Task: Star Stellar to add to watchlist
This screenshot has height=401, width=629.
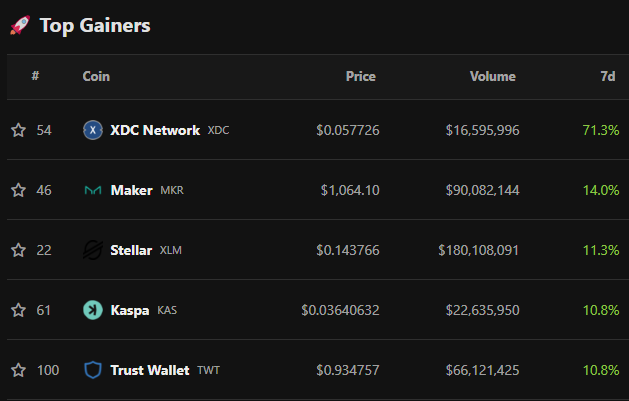Action: (x=18, y=250)
